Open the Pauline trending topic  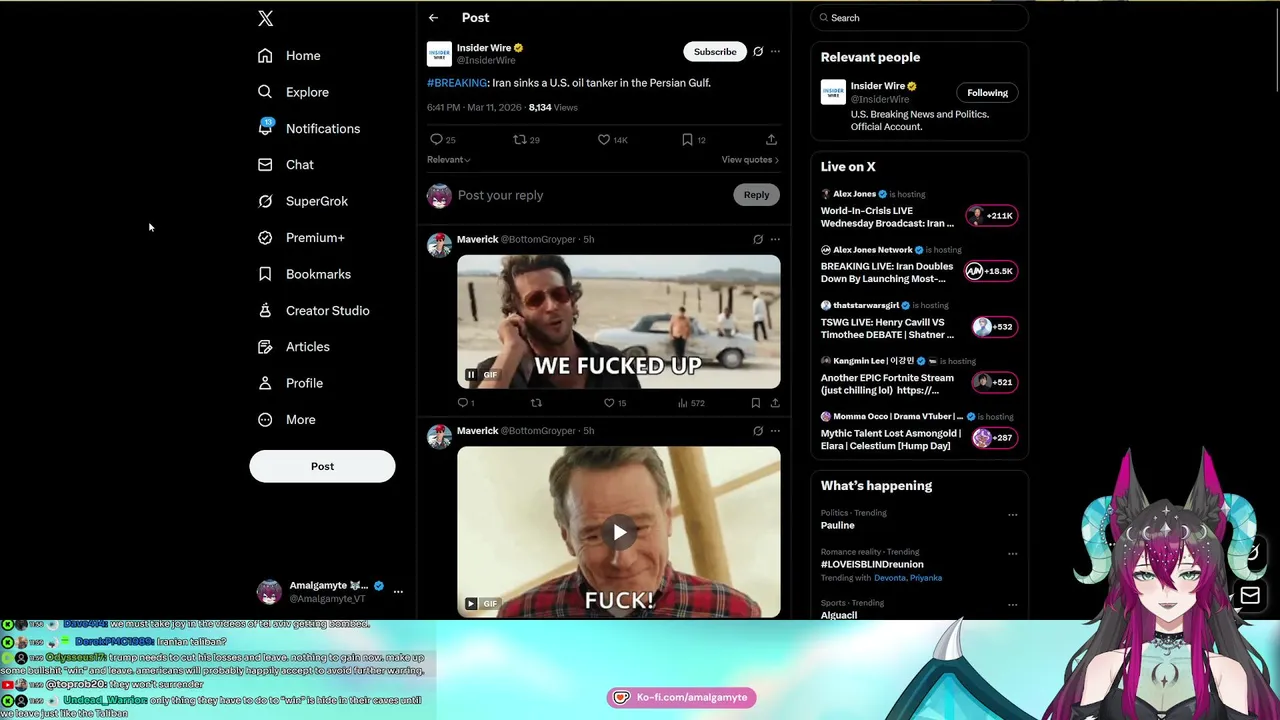(x=838, y=526)
